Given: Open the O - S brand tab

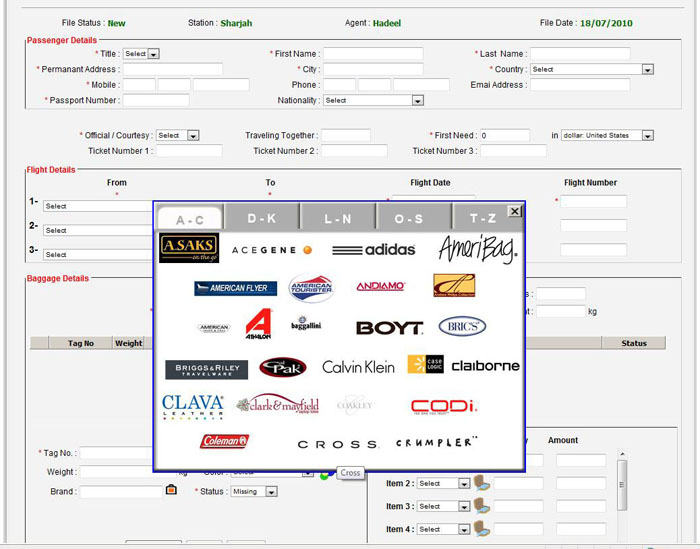Looking at the screenshot, I should point(408,217).
